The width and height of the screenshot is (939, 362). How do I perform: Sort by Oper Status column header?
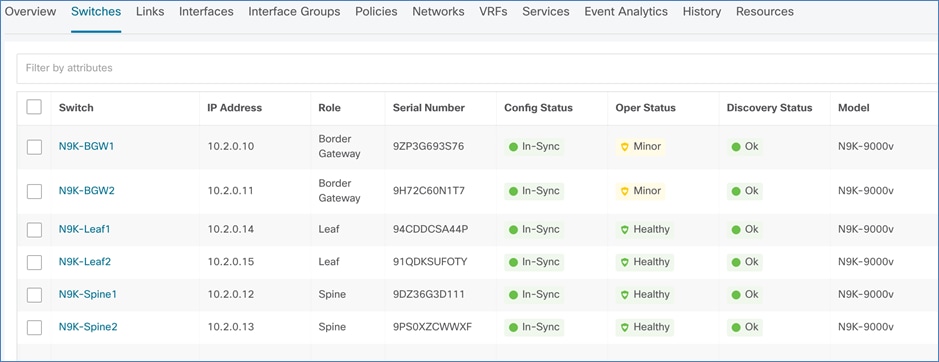tap(646, 108)
